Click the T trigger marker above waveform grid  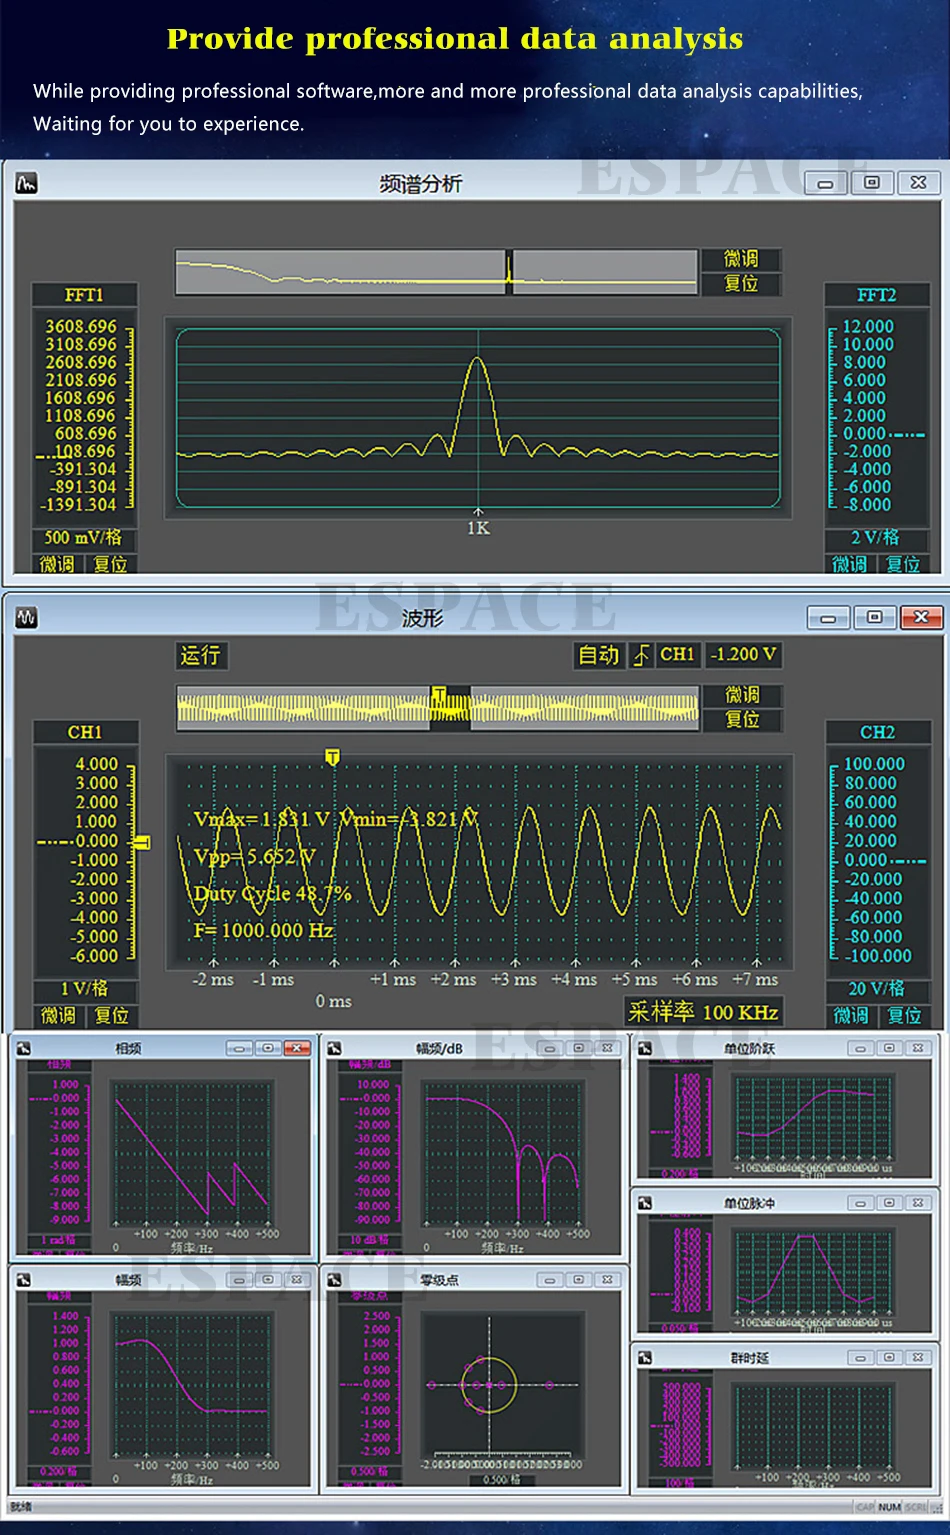[x=332, y=757]
